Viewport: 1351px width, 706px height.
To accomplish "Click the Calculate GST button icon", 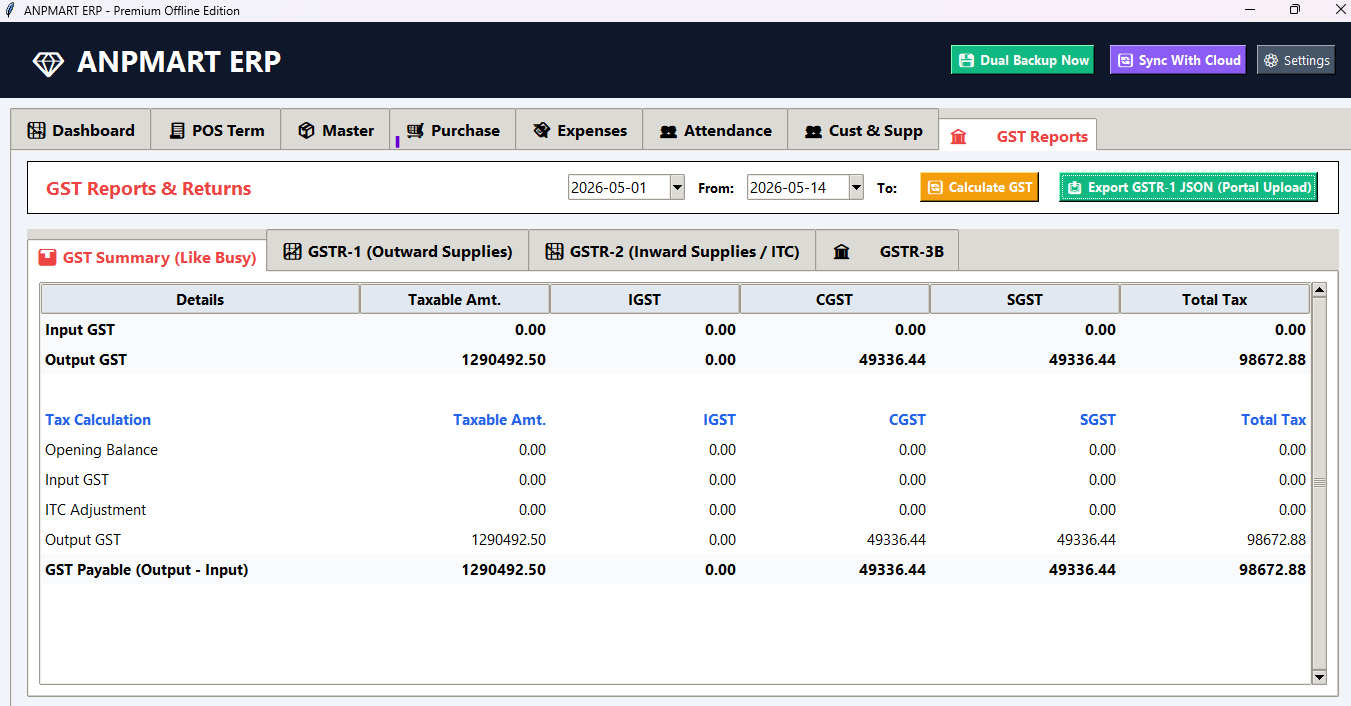I will [x=935, y=187].
